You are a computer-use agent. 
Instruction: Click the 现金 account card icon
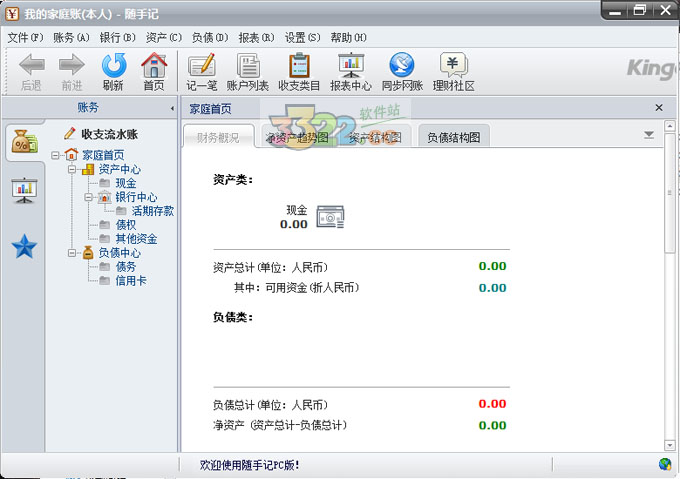(x=330, y=216)
